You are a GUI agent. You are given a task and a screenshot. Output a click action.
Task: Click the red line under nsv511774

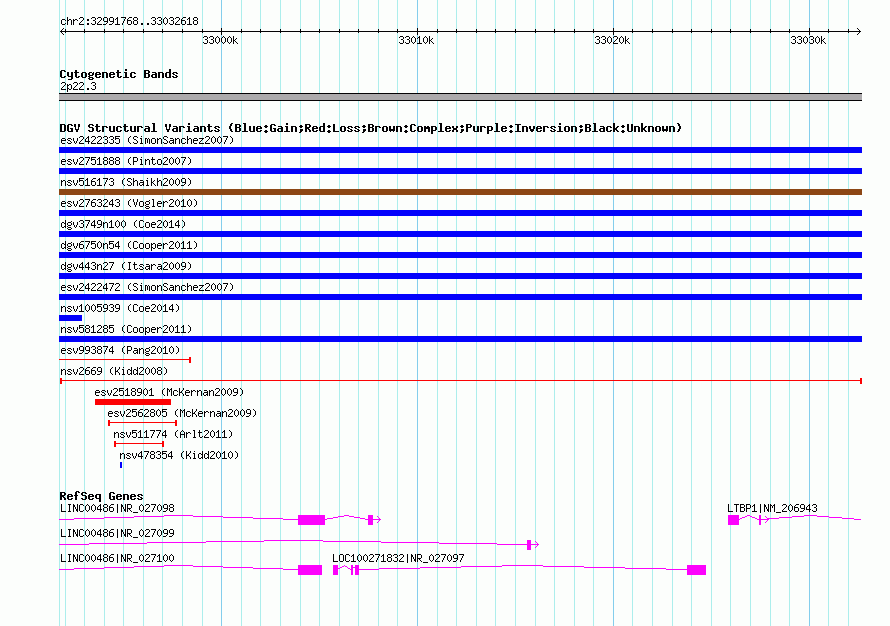point(139,444)
